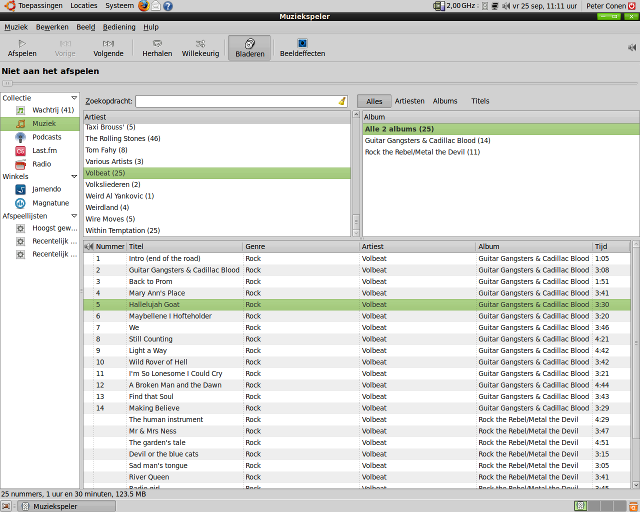This screenshot has width=640, height=512.
Task: Open the Beeld menu
Action: [86, 27]
